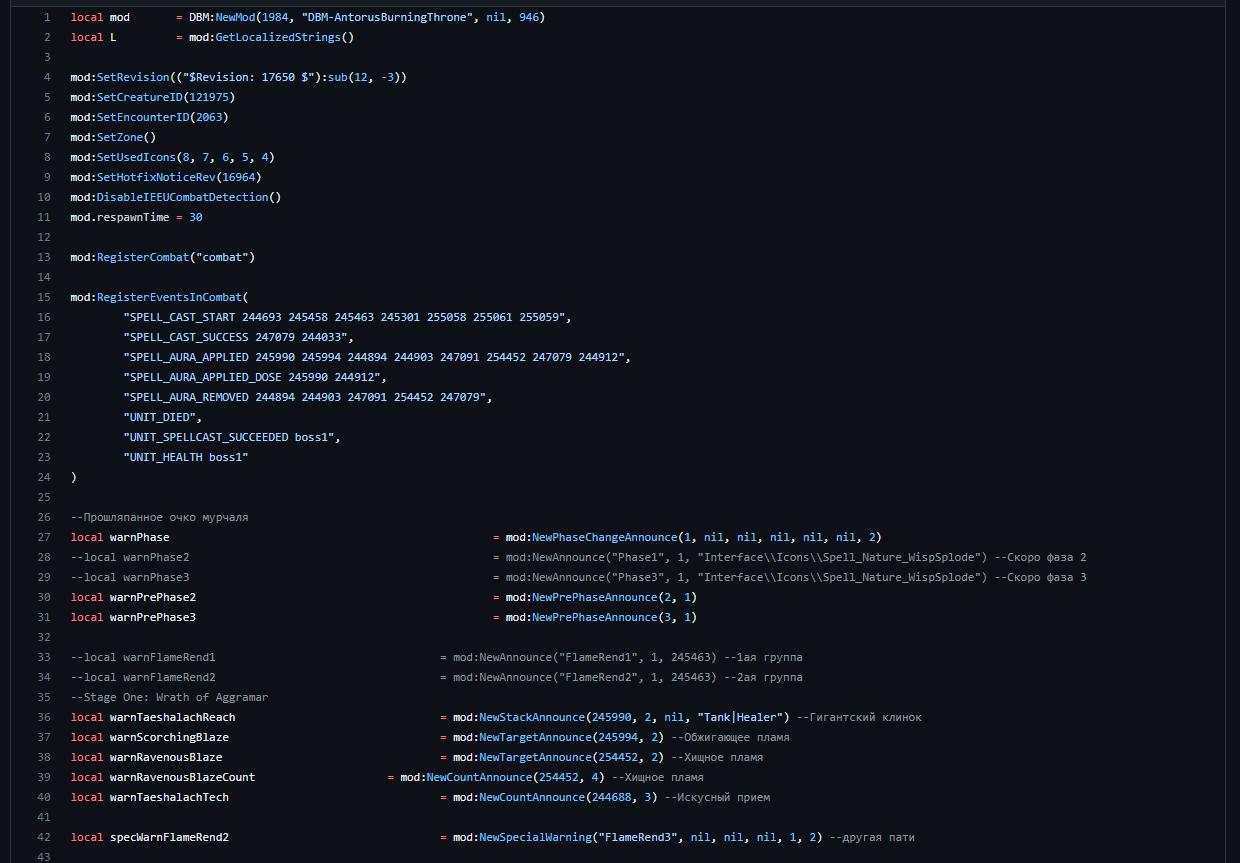The image size is (1240, 863).
Task: Select line number 15 in the gutter
Action: (x=43, y=297)
